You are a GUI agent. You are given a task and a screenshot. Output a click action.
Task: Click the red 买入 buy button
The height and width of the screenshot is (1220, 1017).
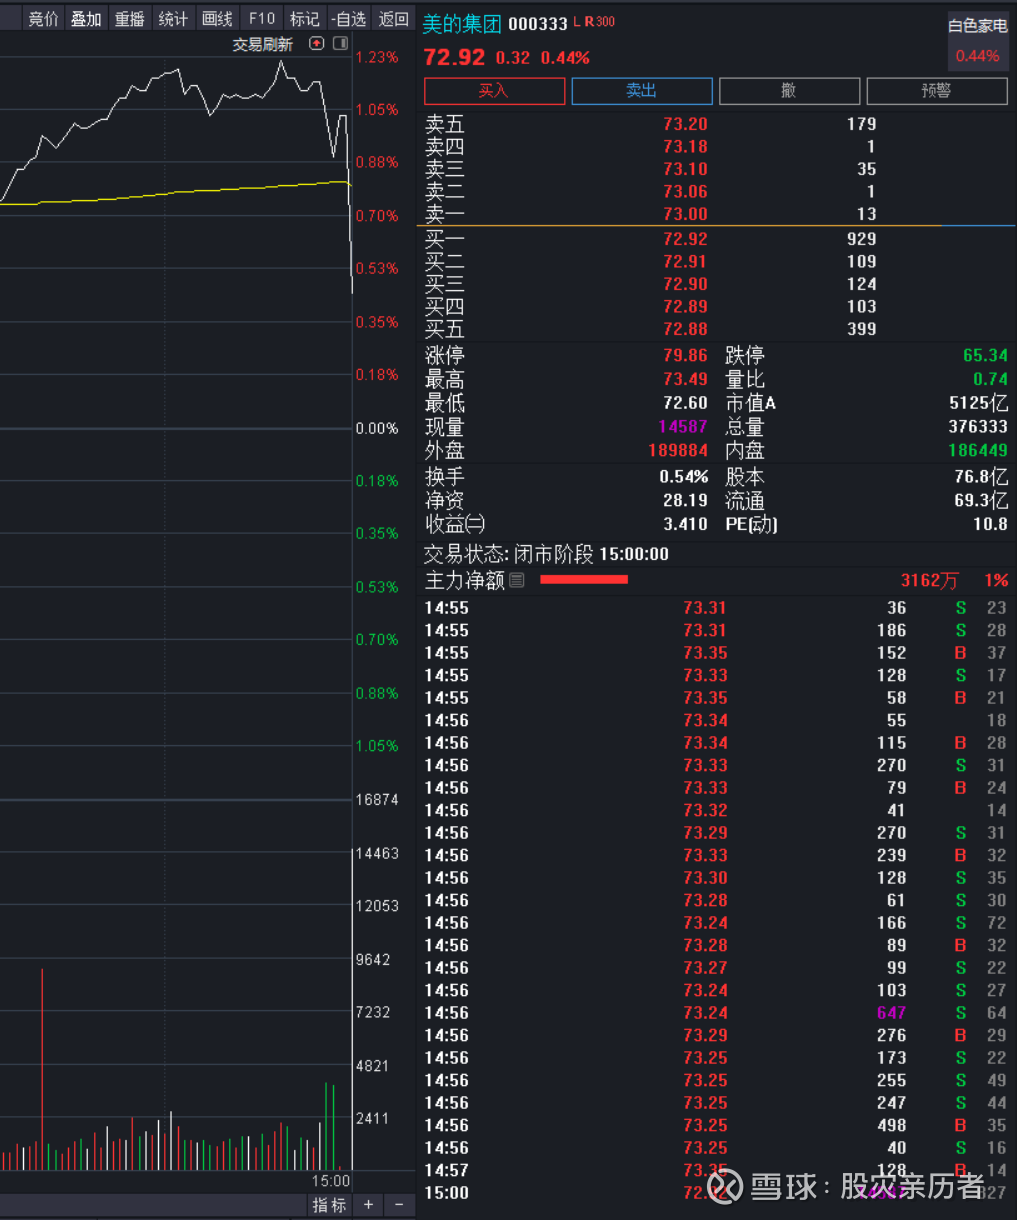click(493, 90)
